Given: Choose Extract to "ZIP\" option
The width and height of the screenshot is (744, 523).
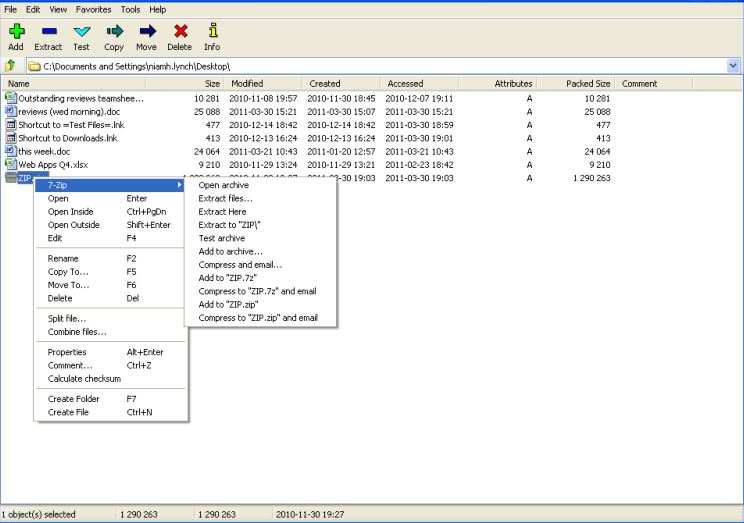Looking at the screenshot, I should pos(260,225).
